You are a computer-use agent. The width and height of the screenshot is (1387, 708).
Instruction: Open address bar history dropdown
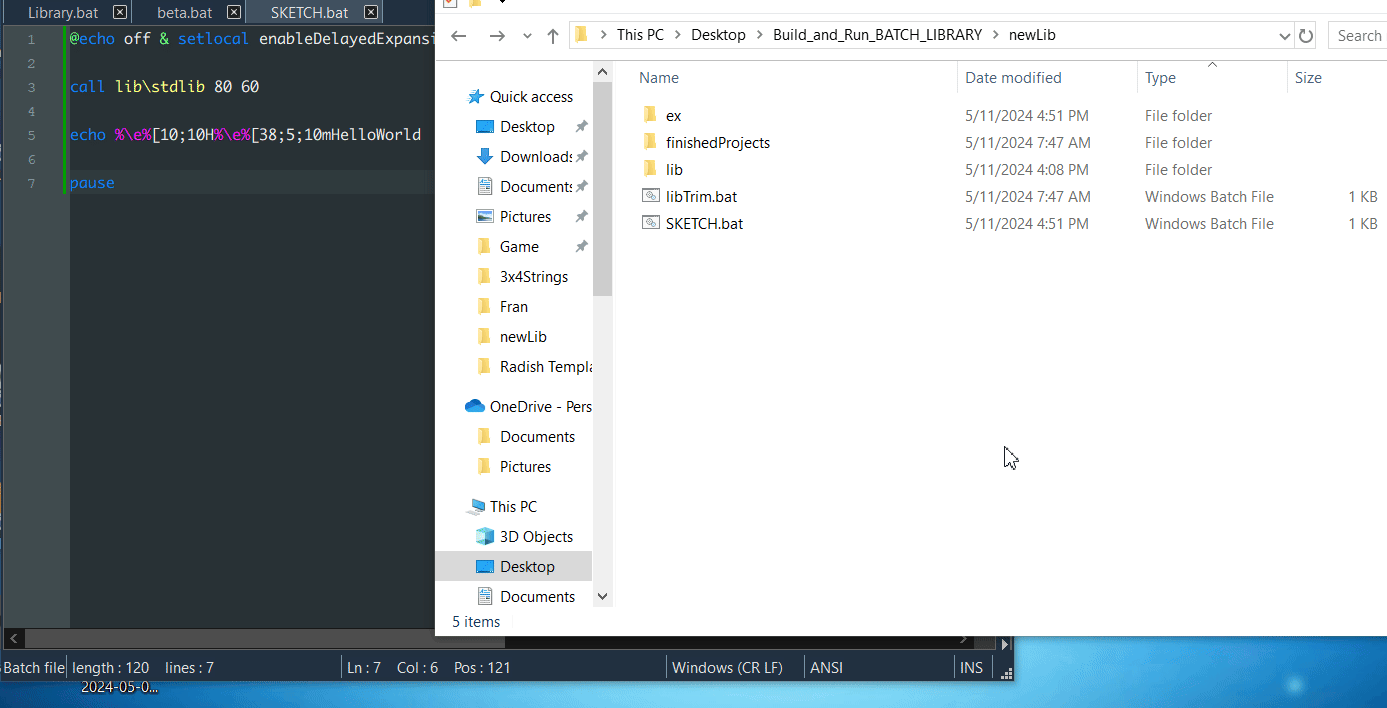1285,36
